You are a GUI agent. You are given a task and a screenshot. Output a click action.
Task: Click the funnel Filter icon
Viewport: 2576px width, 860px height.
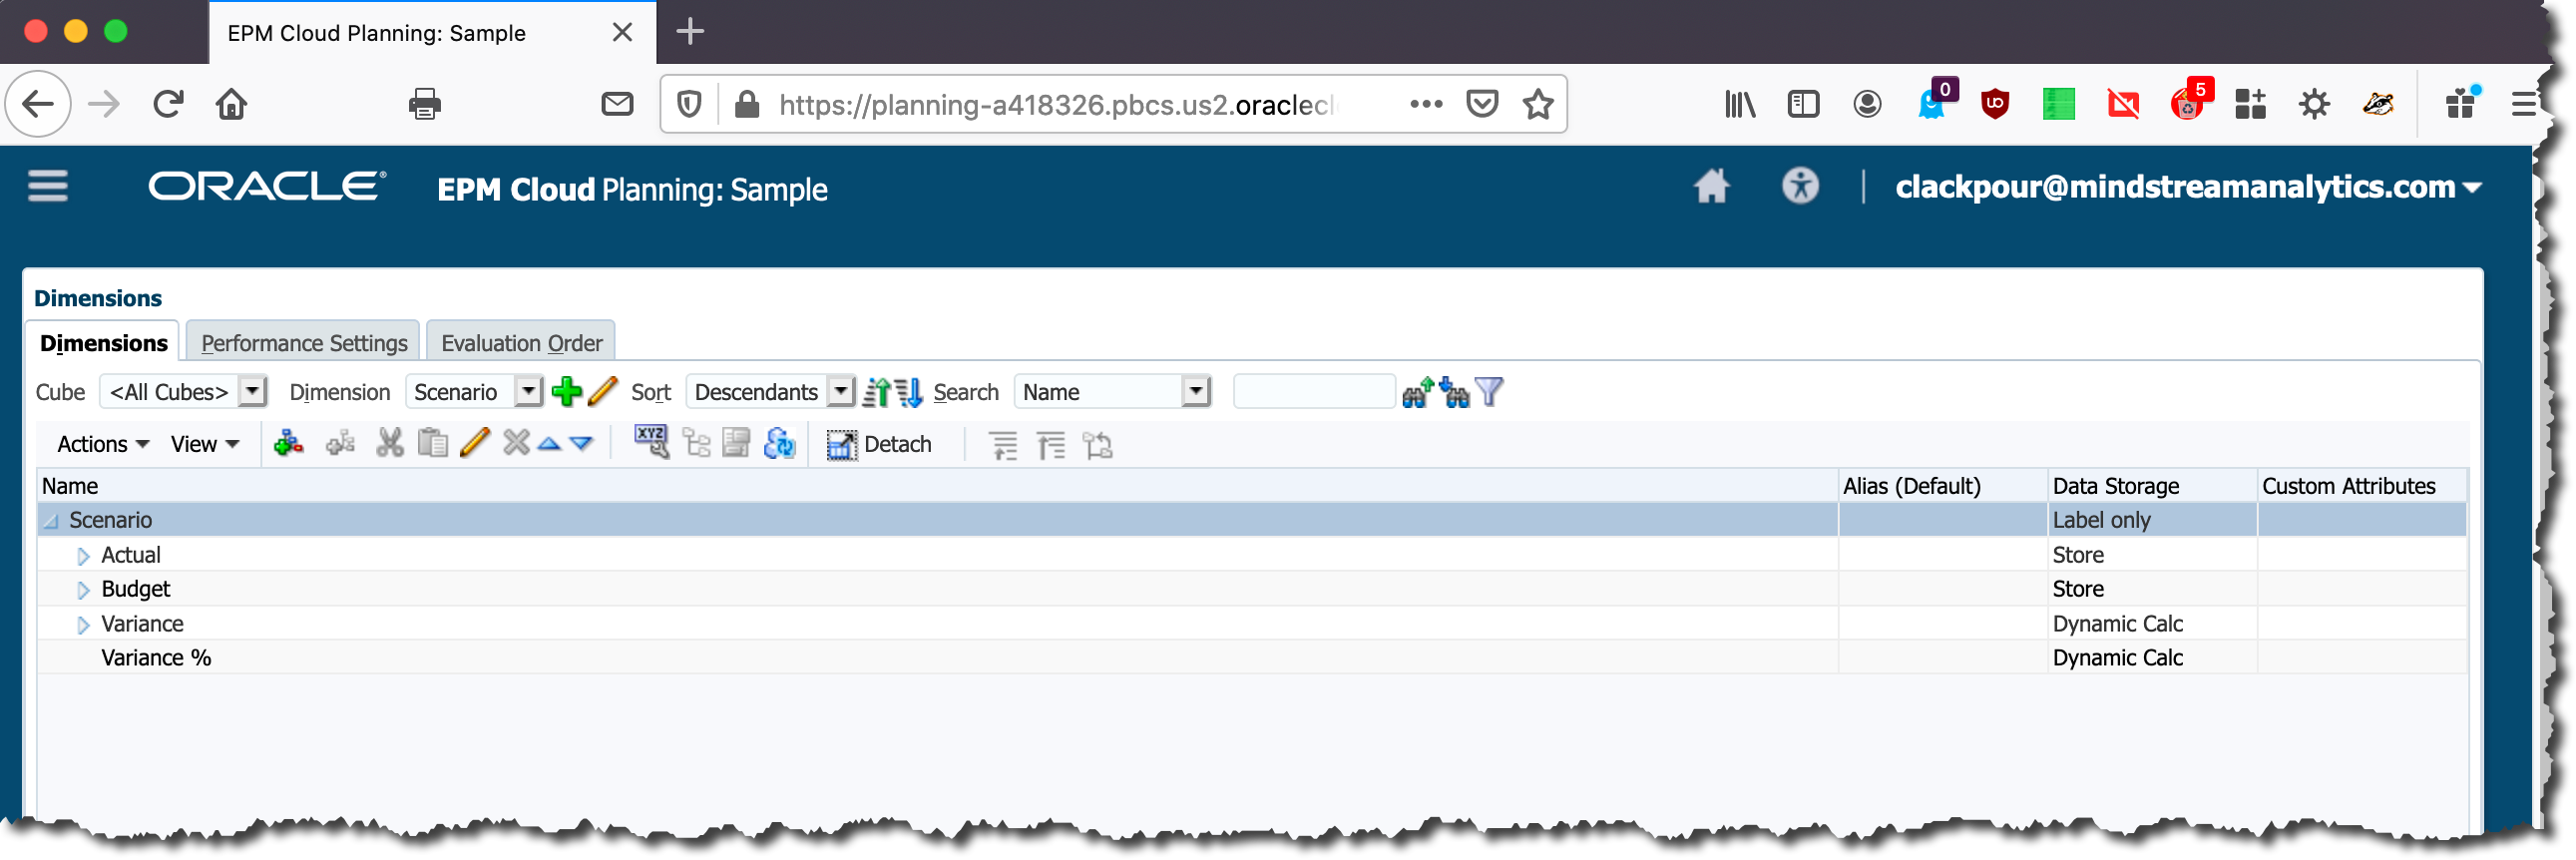(1489, 392)
